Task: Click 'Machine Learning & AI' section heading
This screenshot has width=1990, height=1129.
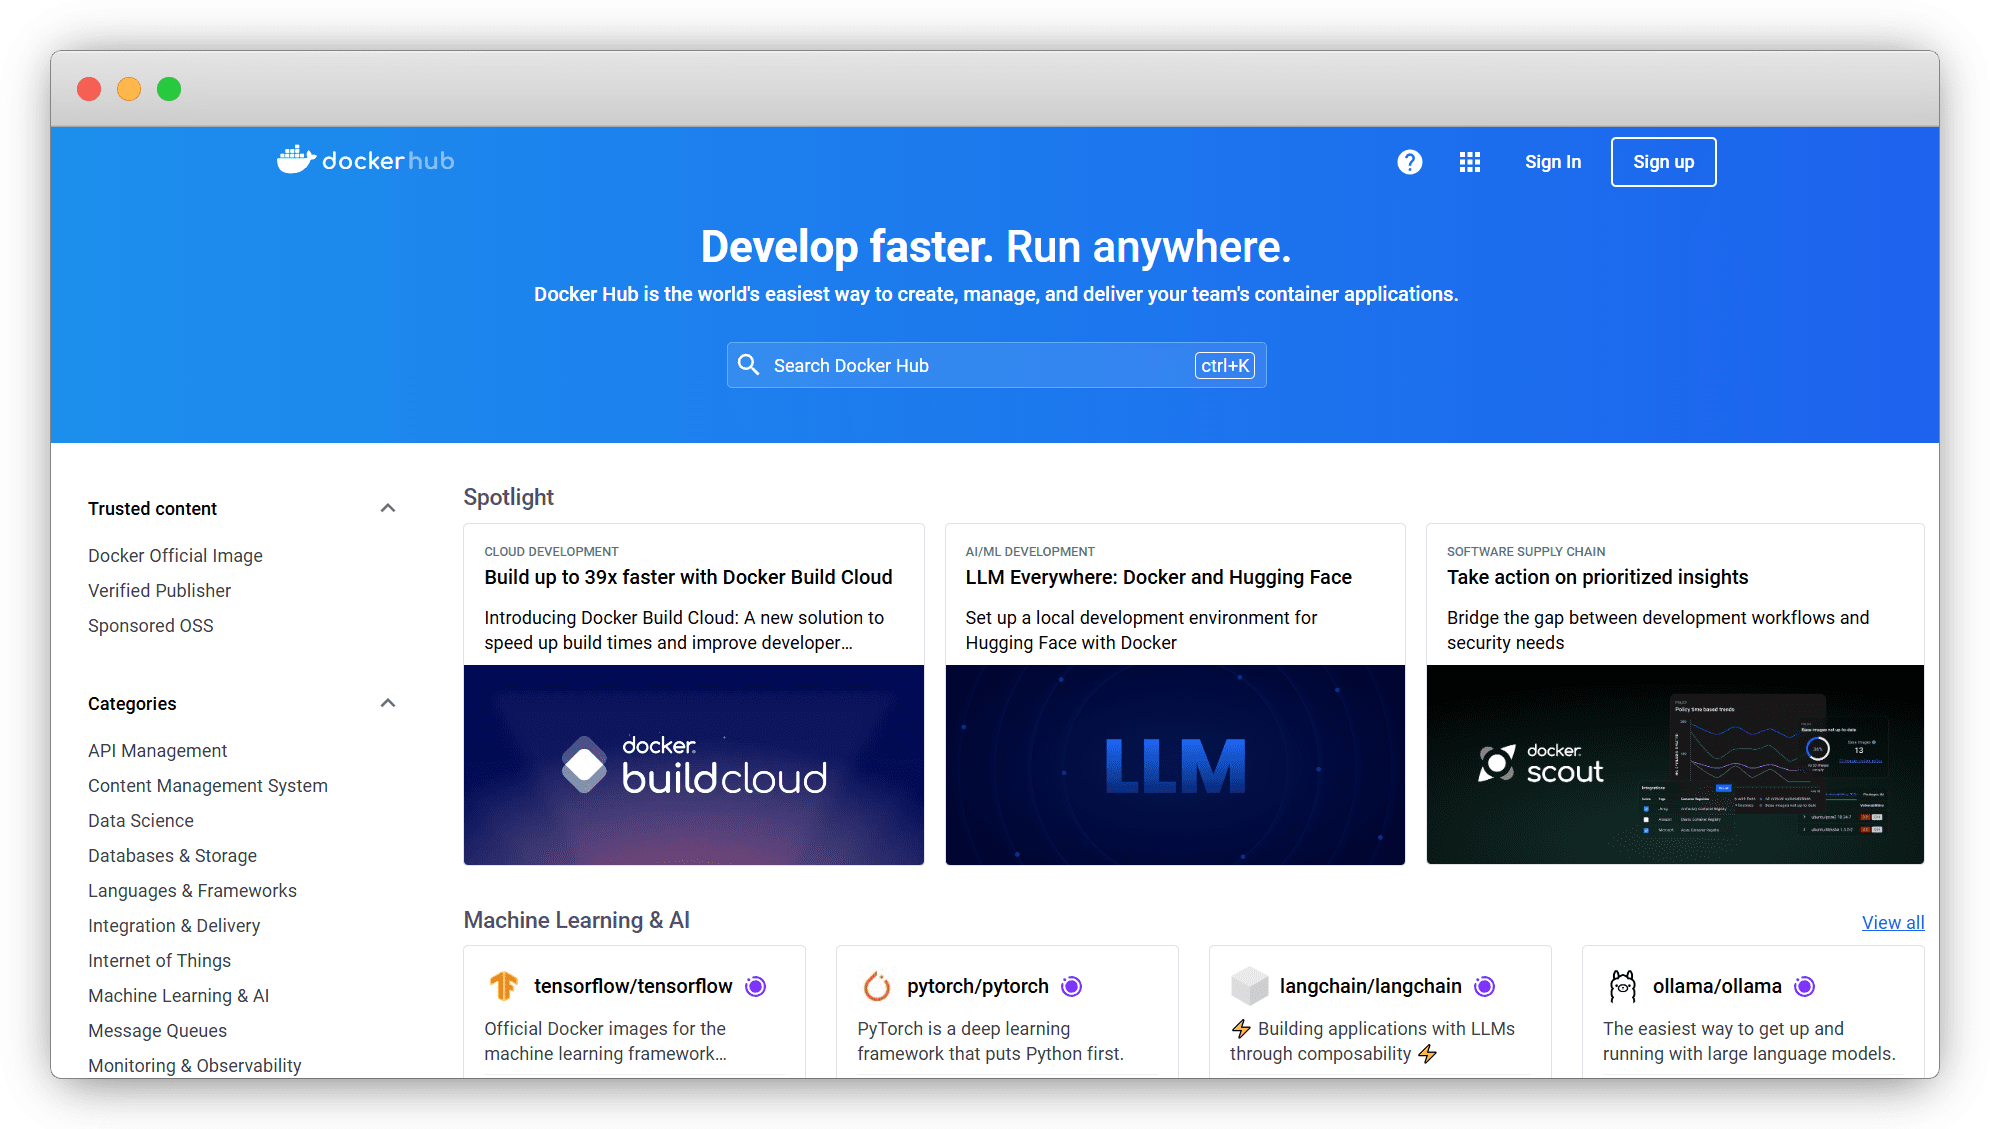Action: [x=576, y=920]
